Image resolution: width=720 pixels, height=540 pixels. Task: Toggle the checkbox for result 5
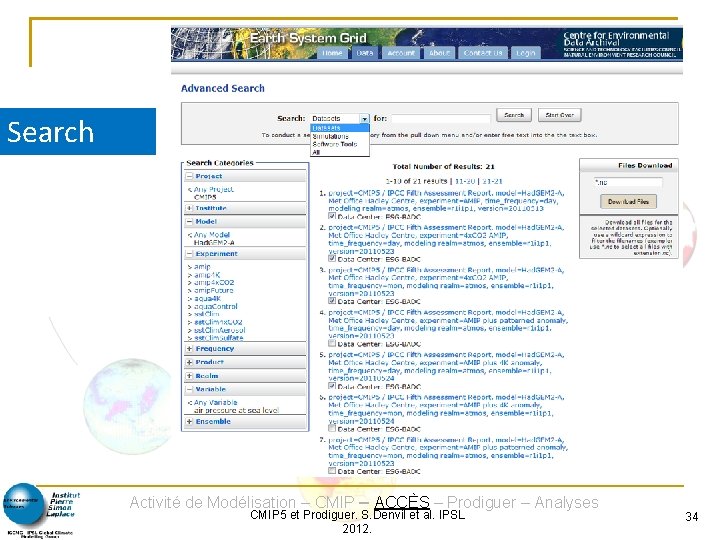pyautogui.click(x=332, y=386)
